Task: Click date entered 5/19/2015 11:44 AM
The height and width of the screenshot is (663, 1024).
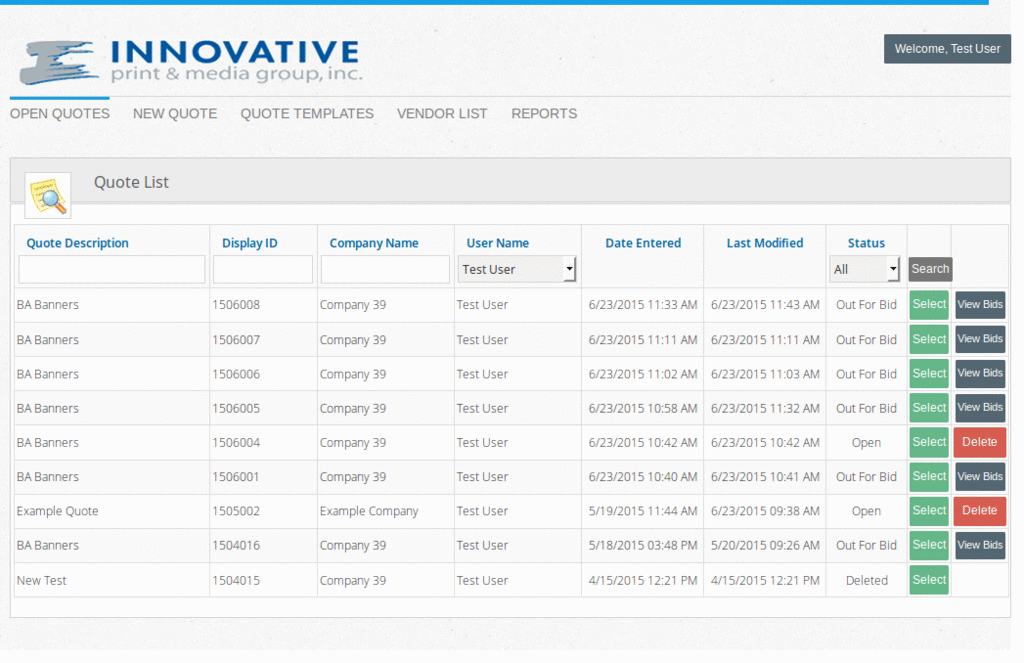Action: (x=643, y=511)
